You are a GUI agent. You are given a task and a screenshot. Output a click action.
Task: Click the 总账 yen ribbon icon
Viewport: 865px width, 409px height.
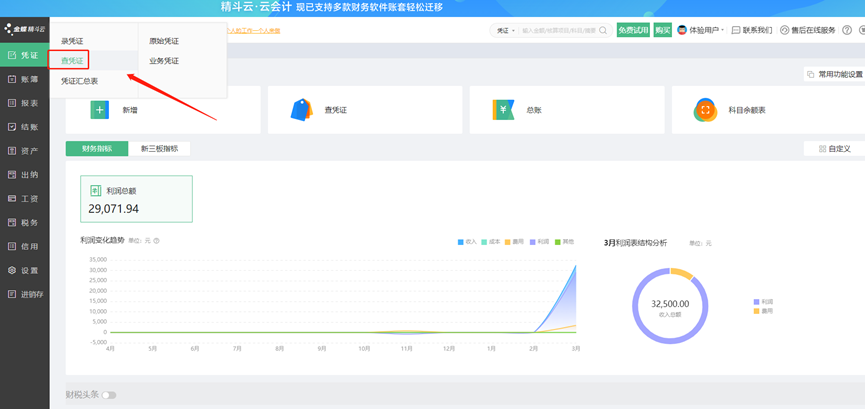point(503,109)
